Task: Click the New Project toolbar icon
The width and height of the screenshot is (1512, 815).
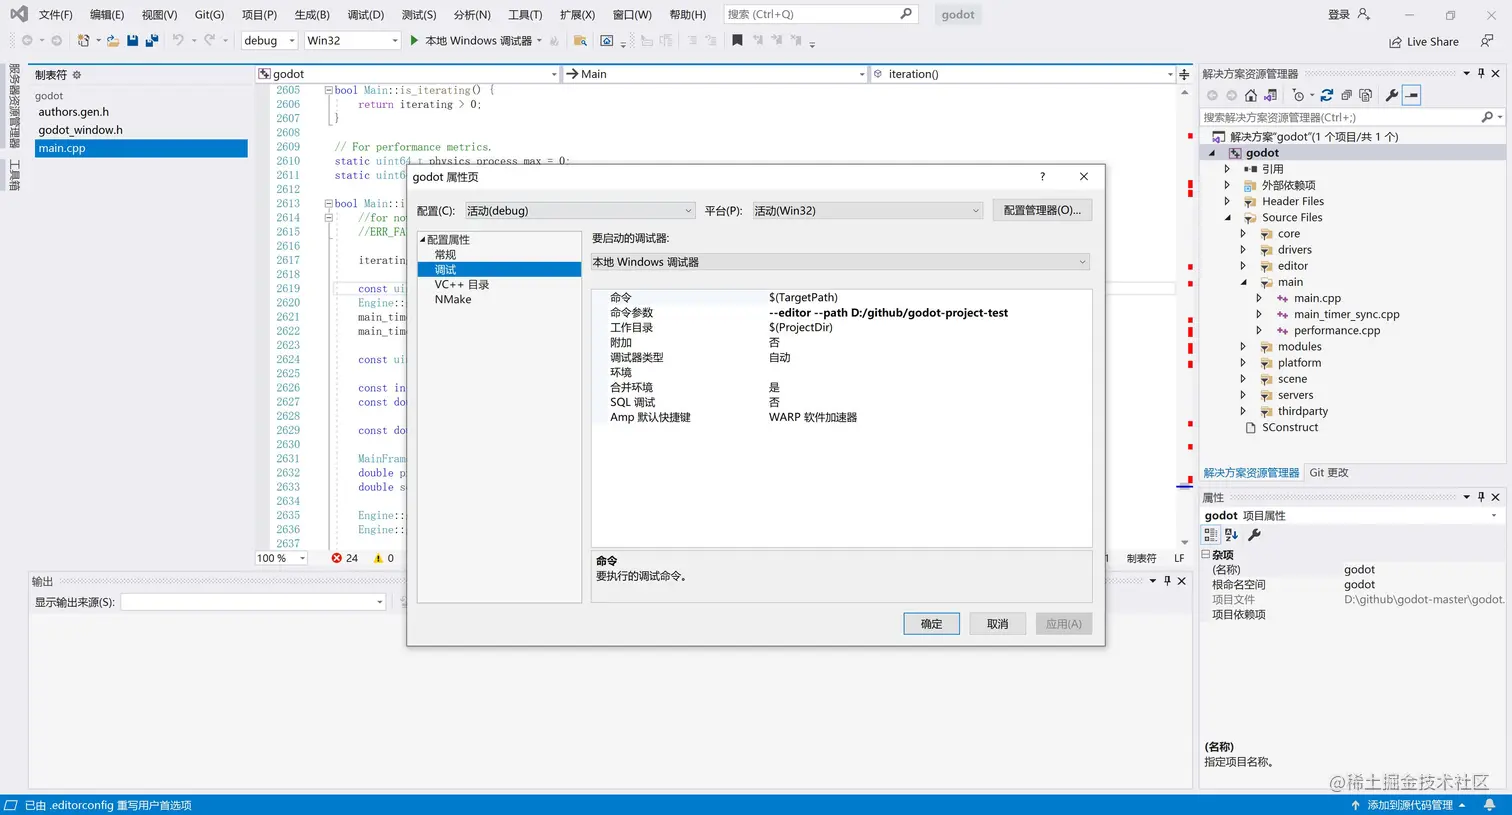Action: [x=84, y=41]
